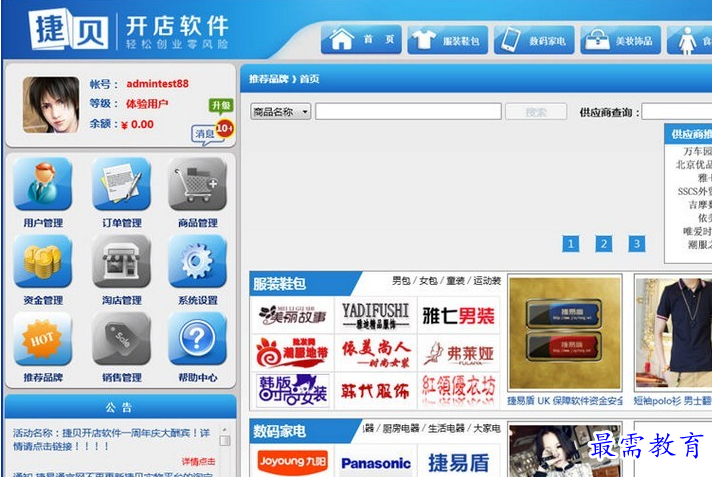Open 红领优衣坊 brand logo
The width and height of the screenshot is (712, 477).
(x=458, y=390)
